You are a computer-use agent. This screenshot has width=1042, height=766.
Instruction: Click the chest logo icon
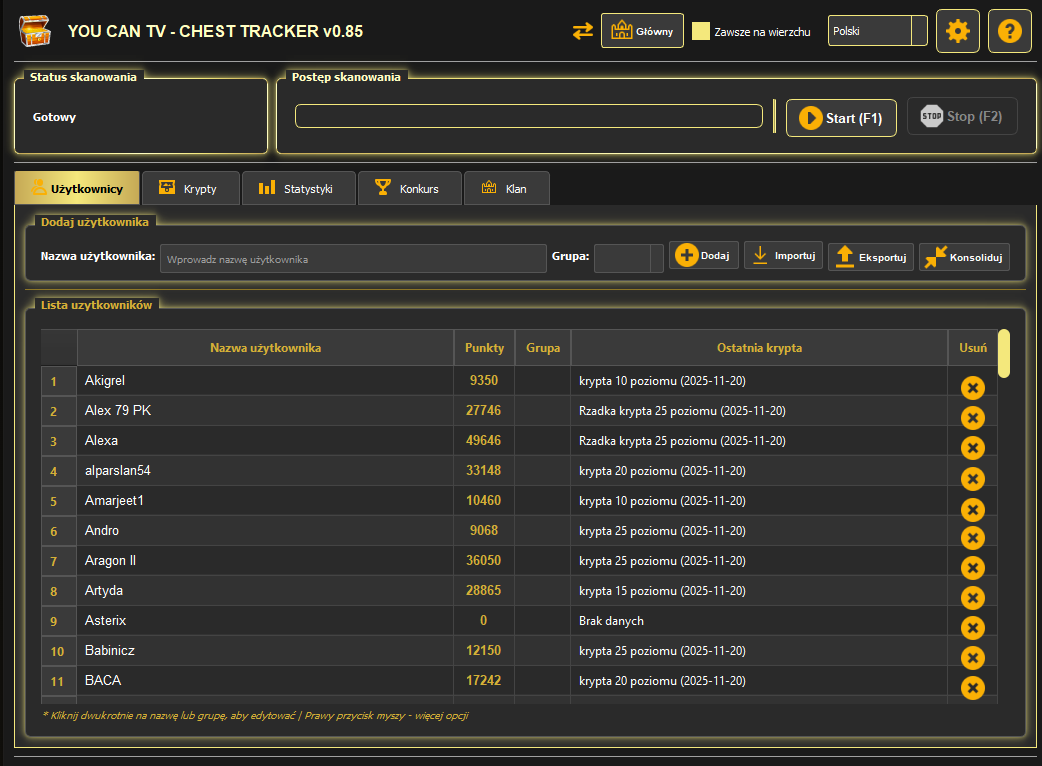[x=36, y=30]
